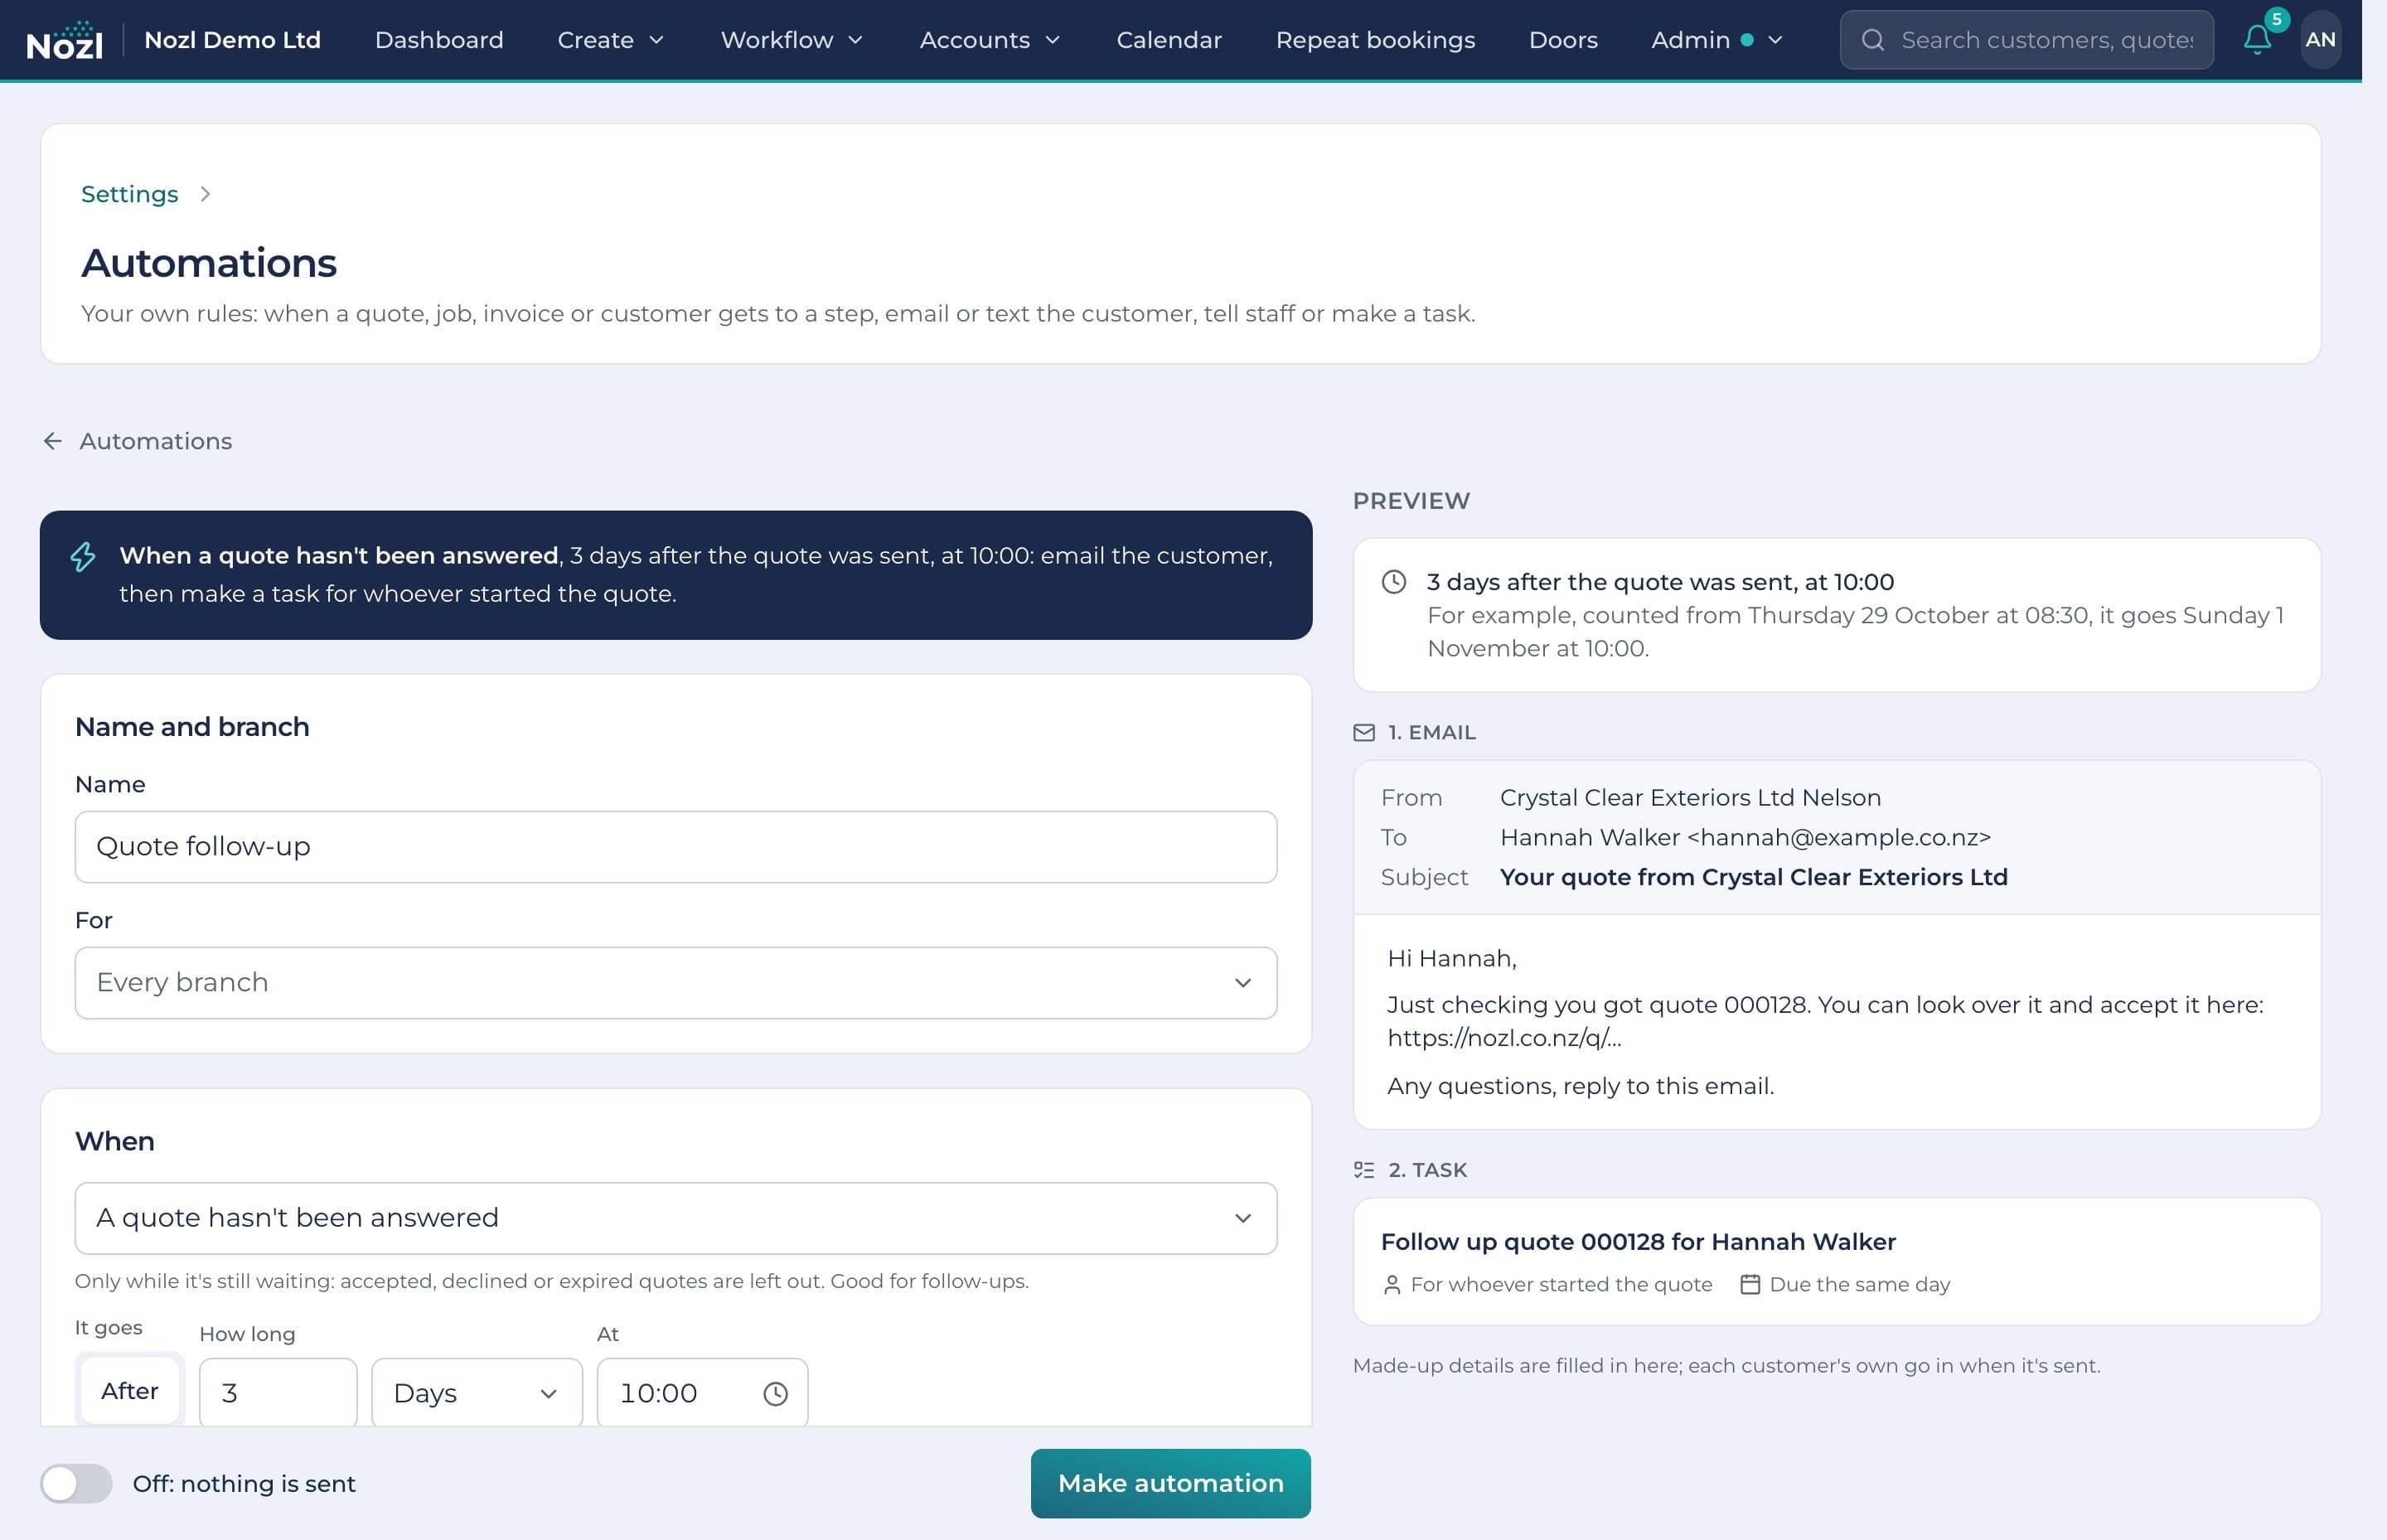The image size is (2387, 1540).
Task: Click the PREVIEW section heading
Action: (x=1411, y=501)
